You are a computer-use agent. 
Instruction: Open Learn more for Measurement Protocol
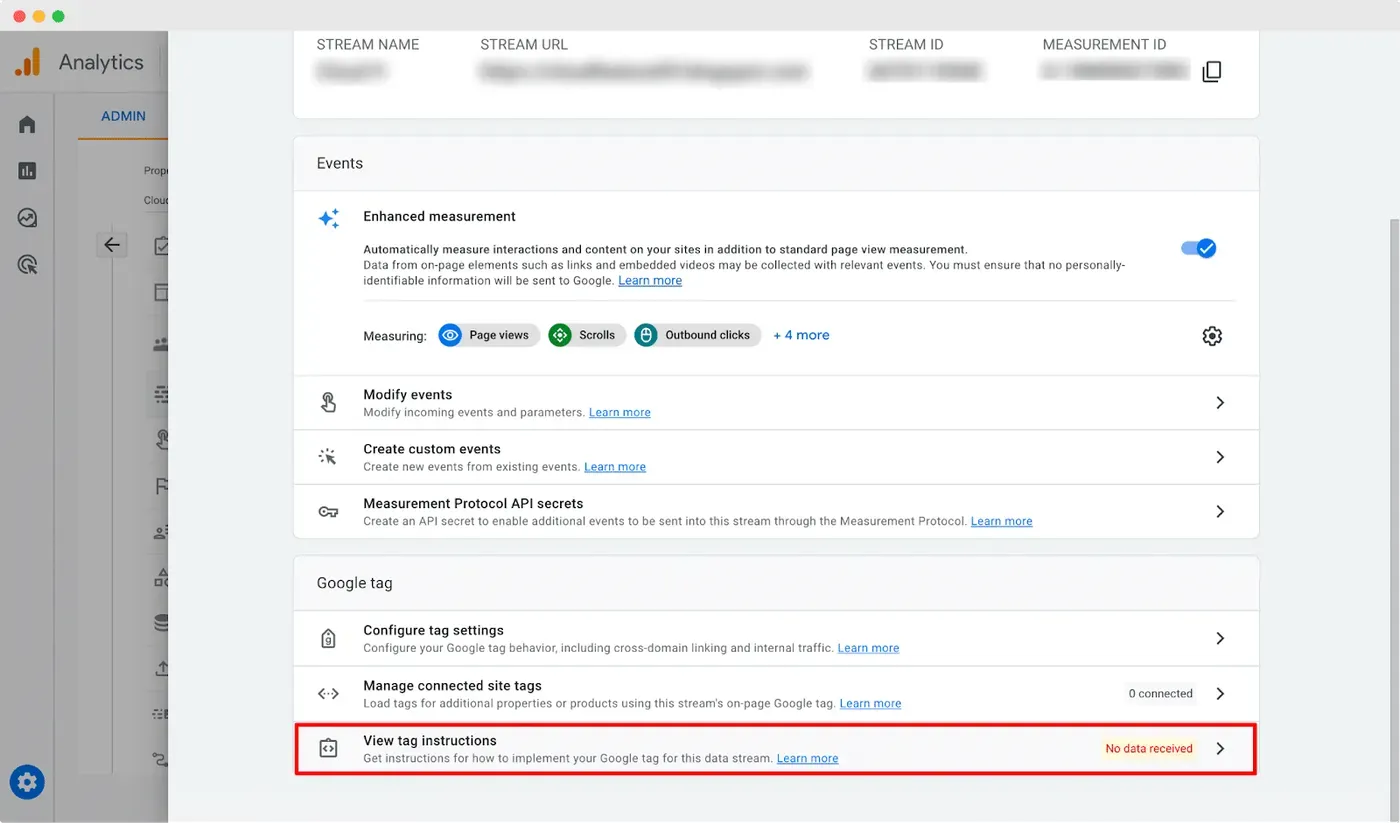1001,521
